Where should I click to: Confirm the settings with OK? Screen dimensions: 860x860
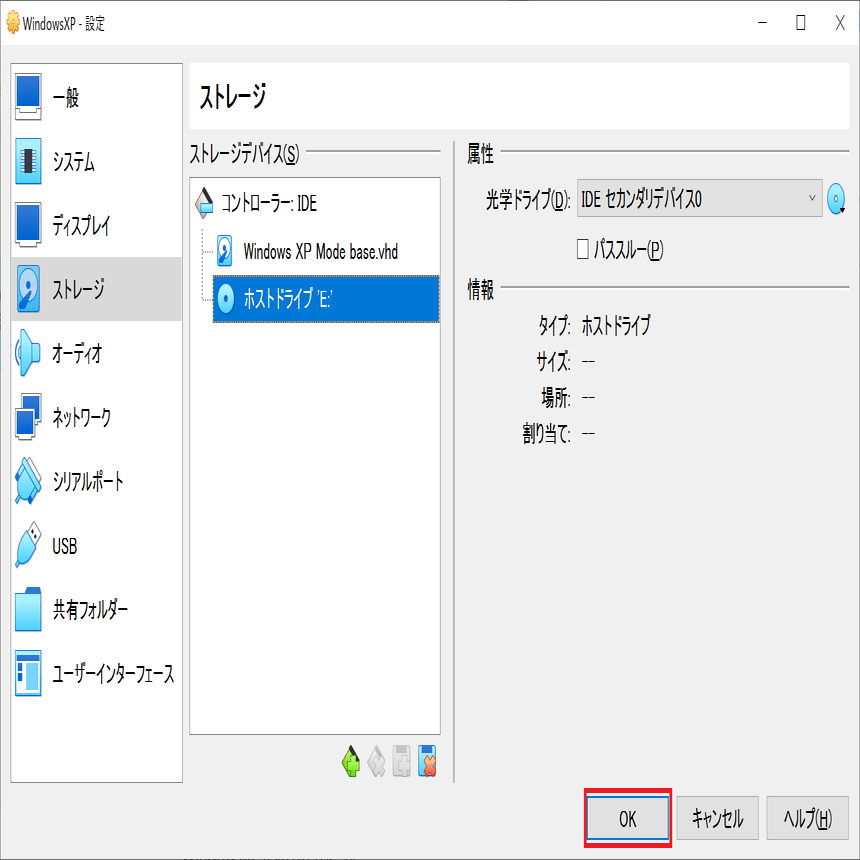[628, 818]
